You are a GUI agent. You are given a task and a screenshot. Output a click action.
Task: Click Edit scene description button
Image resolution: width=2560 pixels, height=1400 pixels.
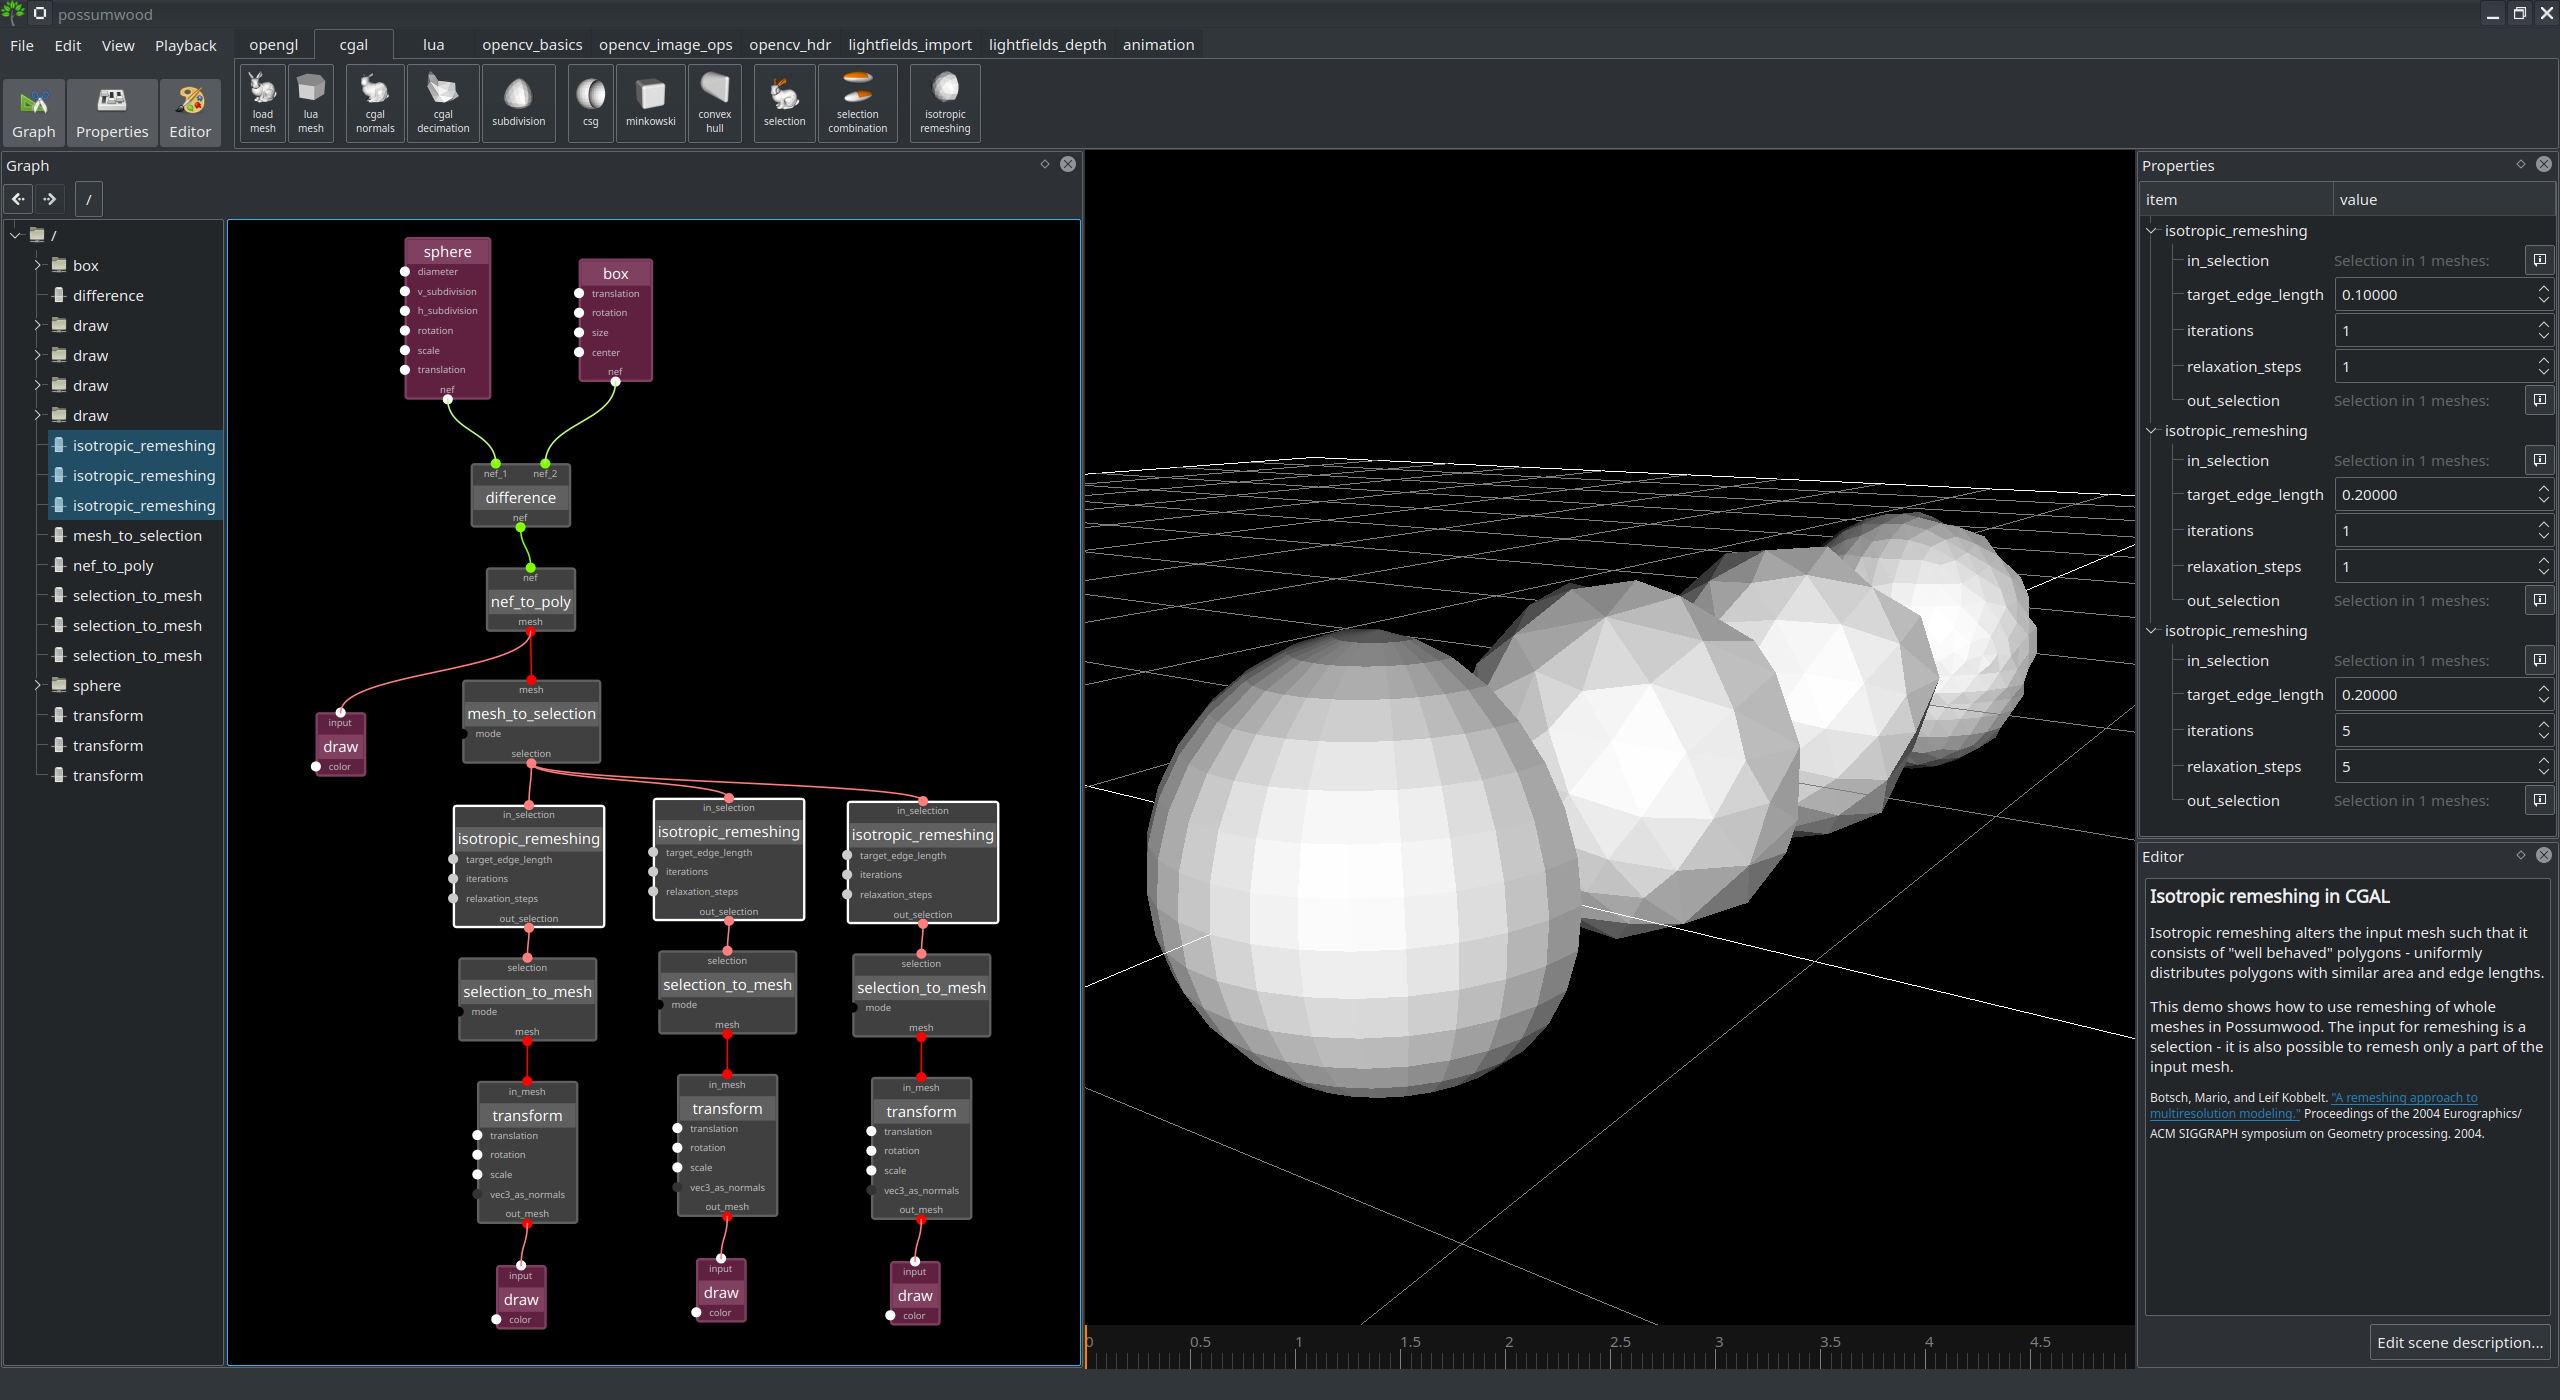point(2459,1342)
